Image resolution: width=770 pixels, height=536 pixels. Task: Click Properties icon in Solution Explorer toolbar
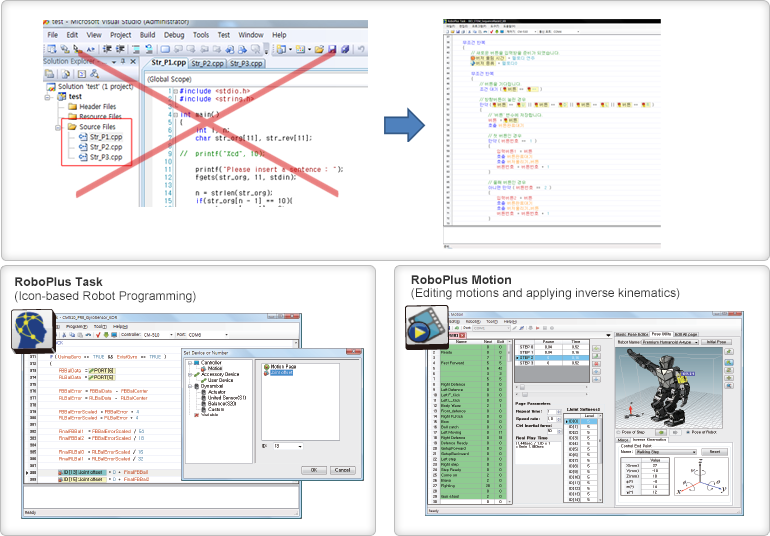point(50,74)
